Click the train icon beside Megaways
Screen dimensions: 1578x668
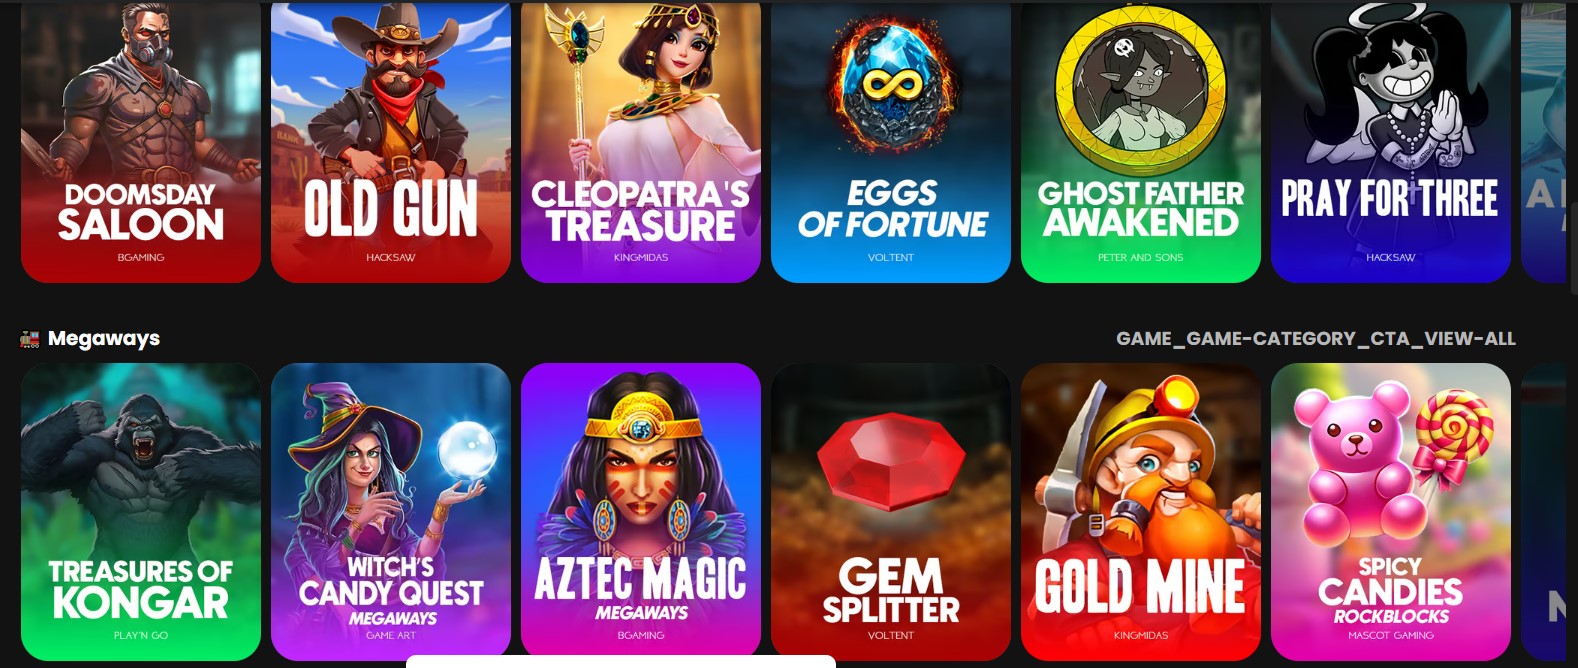click(x=30, y=339)
